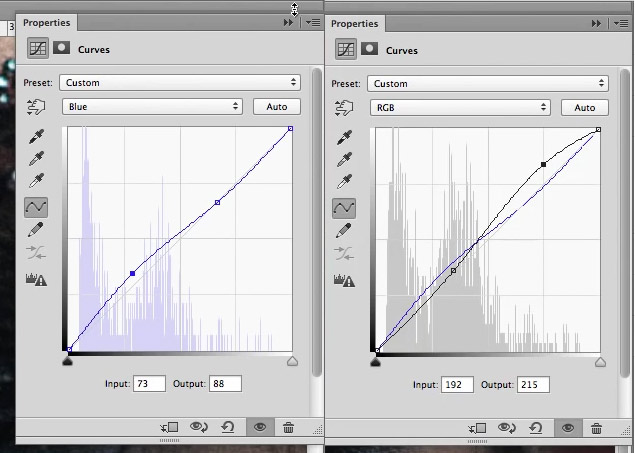
Task: Open the RGB channel dropdown
Action: [x=460, y=108]
